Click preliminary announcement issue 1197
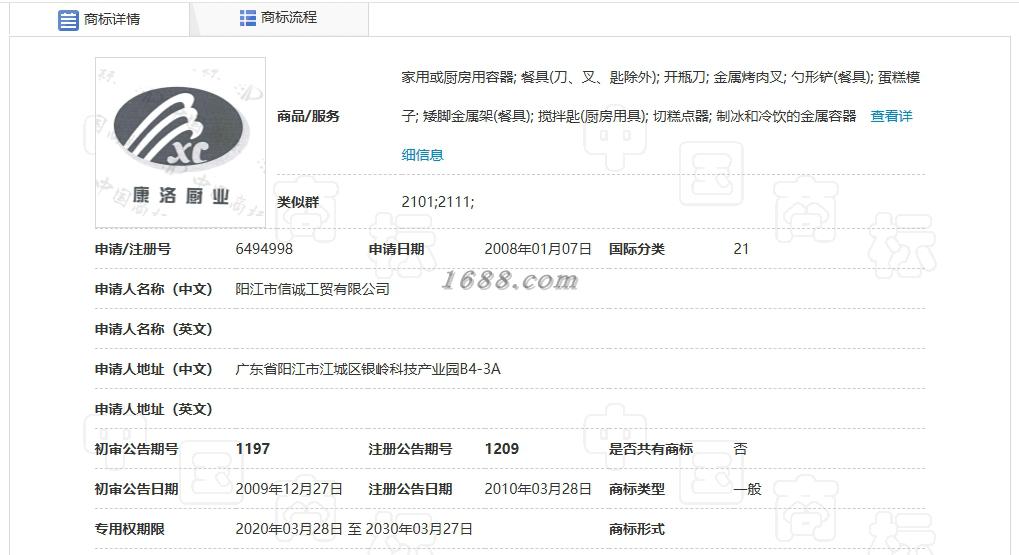 click(252, 449)
